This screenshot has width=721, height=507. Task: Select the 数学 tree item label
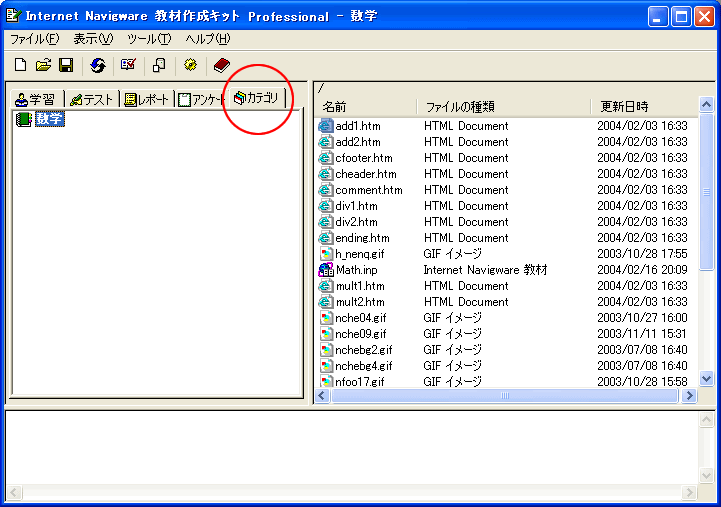tap(50, 119)
